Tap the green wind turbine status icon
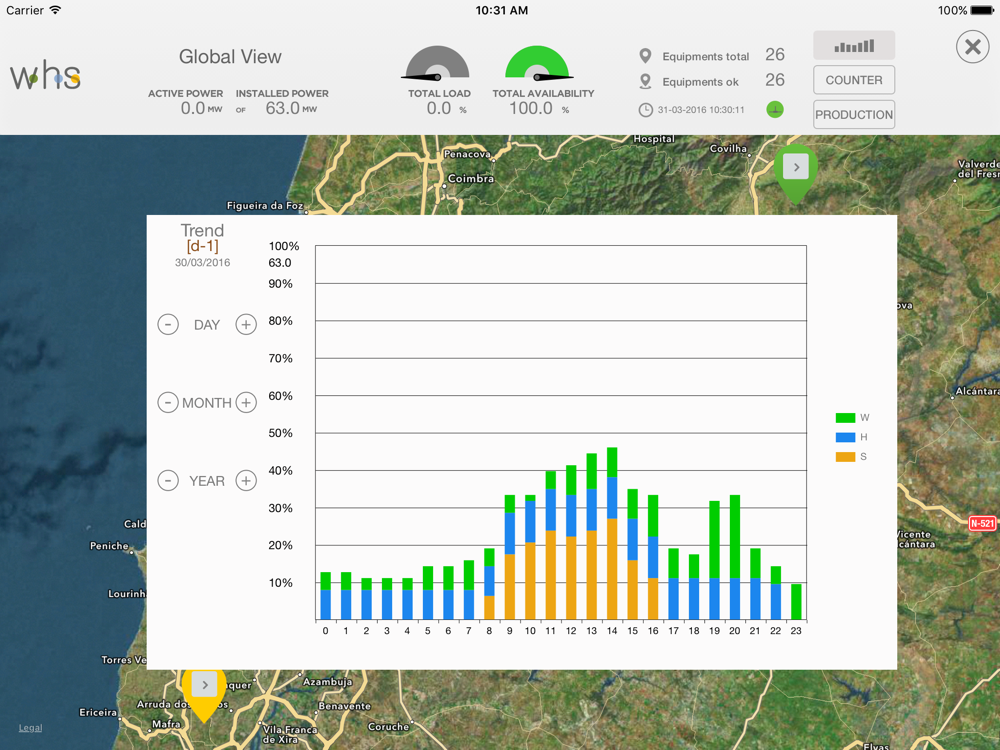 775,110
